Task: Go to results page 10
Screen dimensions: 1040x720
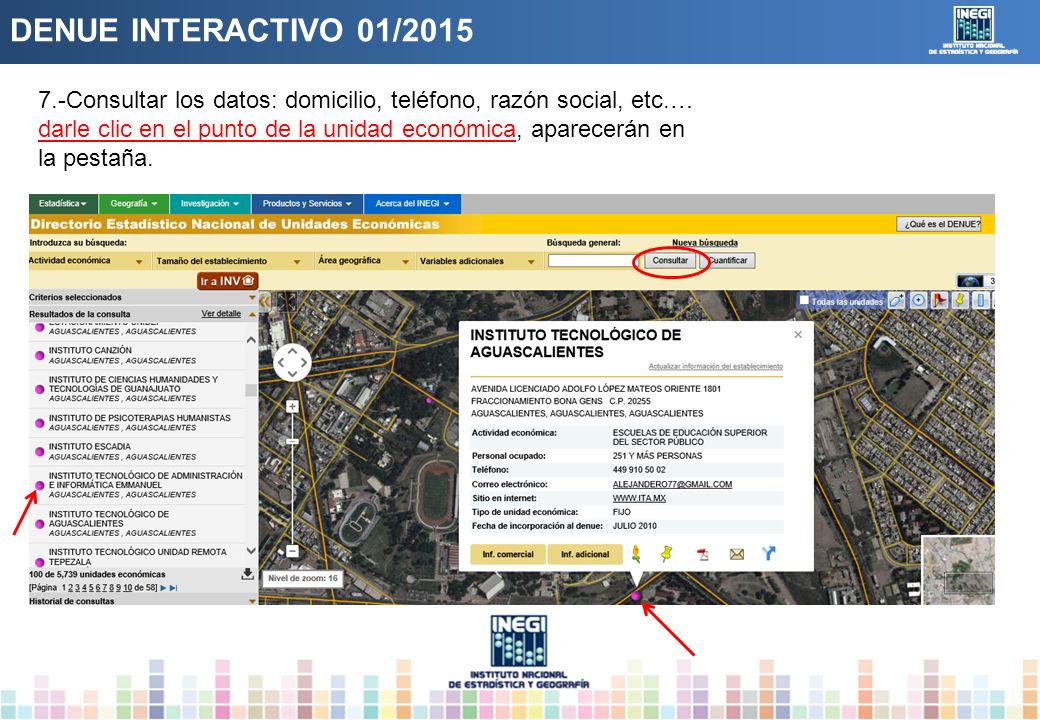Action: coord(127,588)
